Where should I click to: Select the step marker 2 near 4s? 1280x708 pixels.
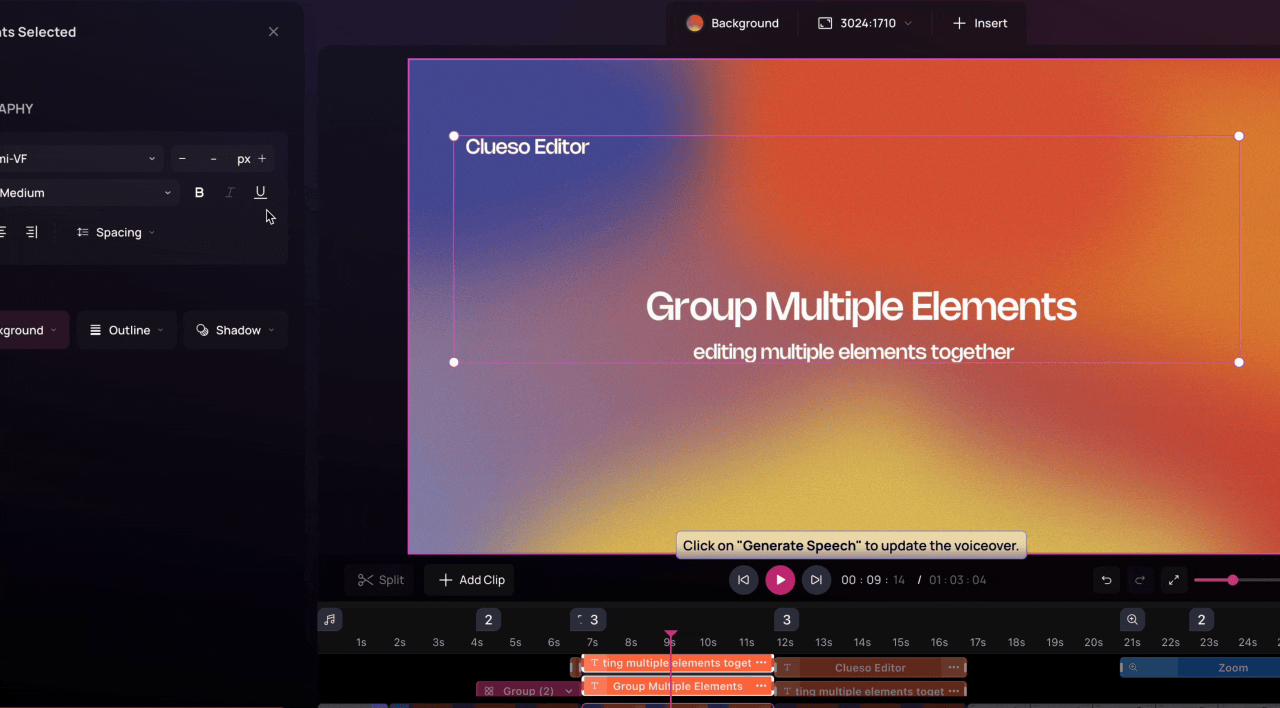coord(488,620)
